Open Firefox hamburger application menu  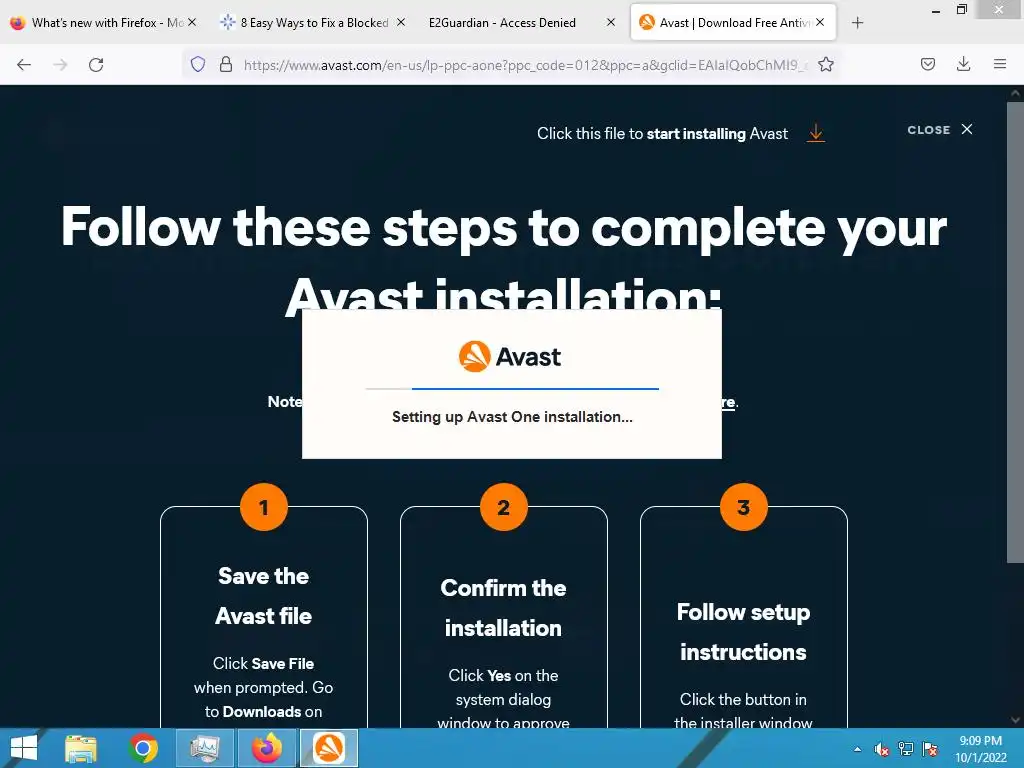pyautogui.click(x=1000, y=64)
